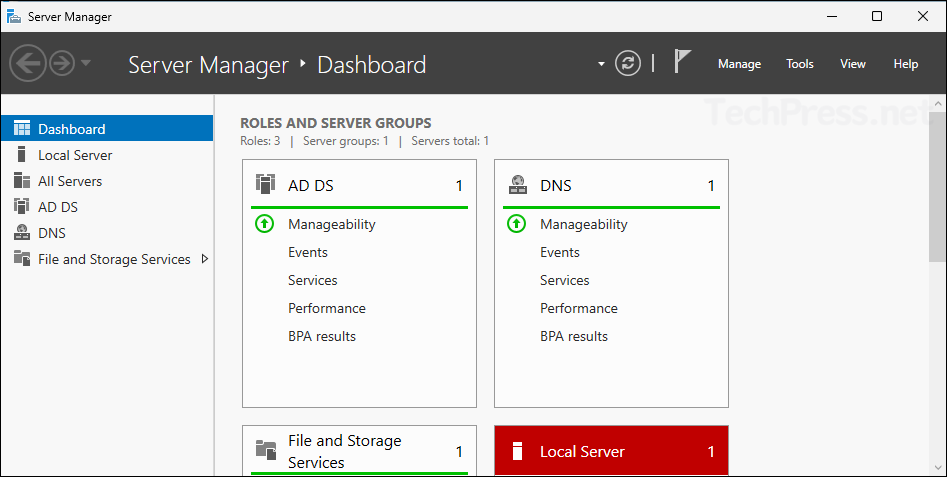This screenshot has height=477, width=947.
Task: Click the Refresh dashboard icon
Action: [628, 63]
